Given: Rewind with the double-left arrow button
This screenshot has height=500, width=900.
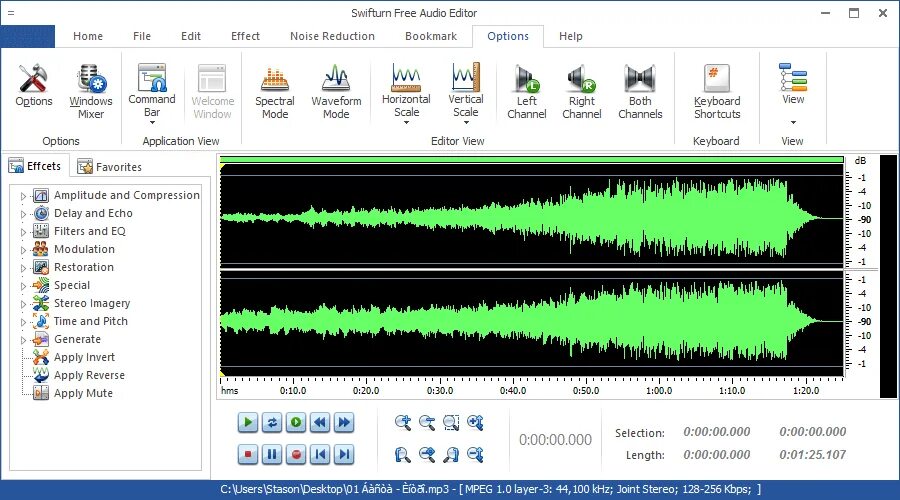Looking at the screenshot, I should tap(320, 423).
